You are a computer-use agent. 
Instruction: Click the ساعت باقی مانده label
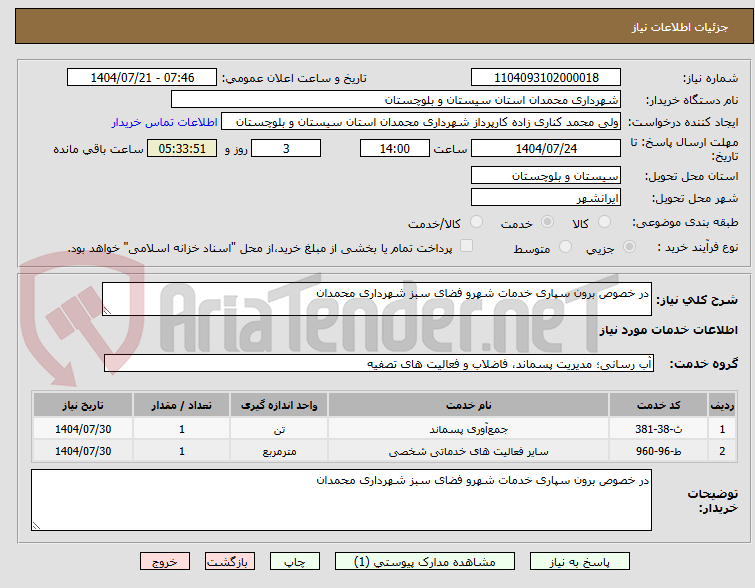[x=98, y=149]
